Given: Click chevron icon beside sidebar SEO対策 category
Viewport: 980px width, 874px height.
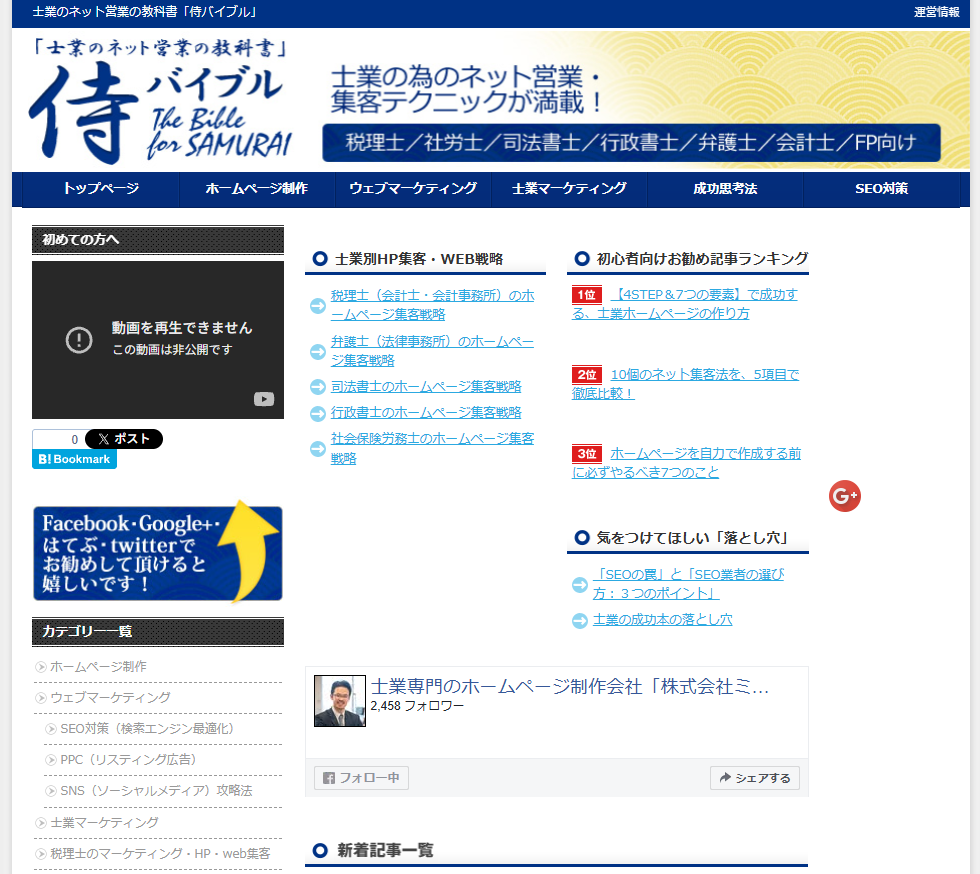Looking at the screenshot, I should 51,729.
